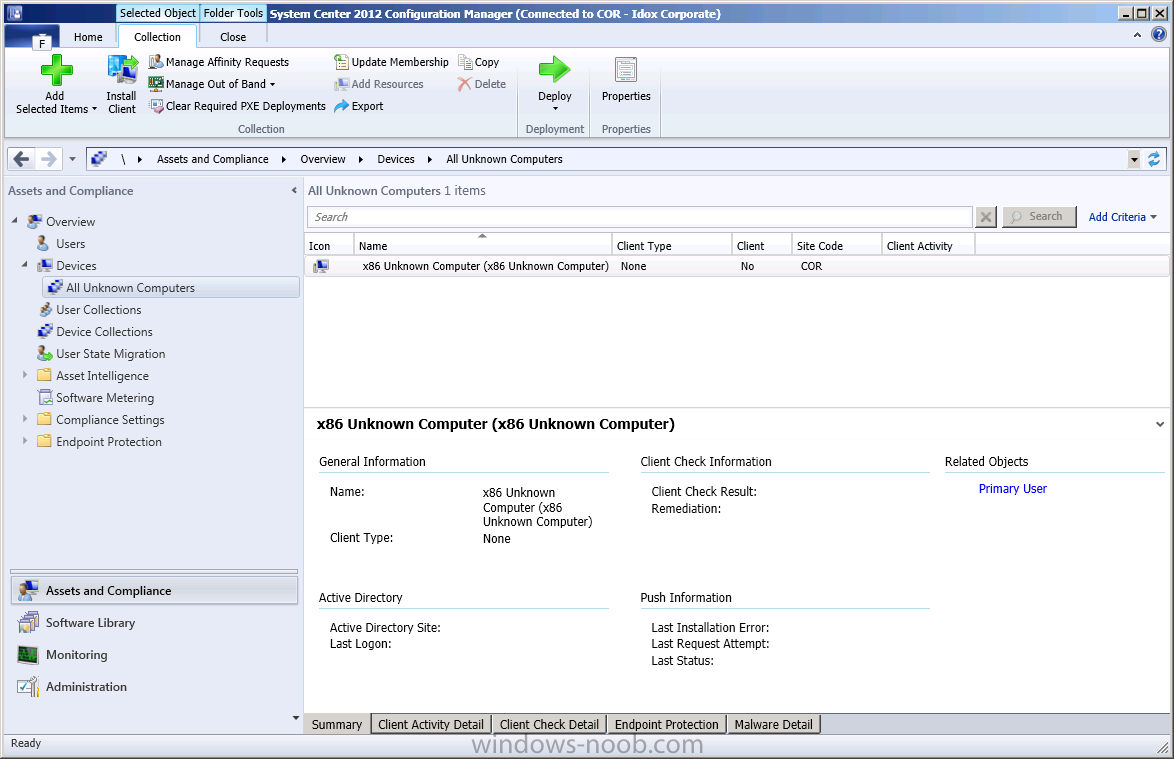
Task: Click the Search button
Action: click(1039, 216)
